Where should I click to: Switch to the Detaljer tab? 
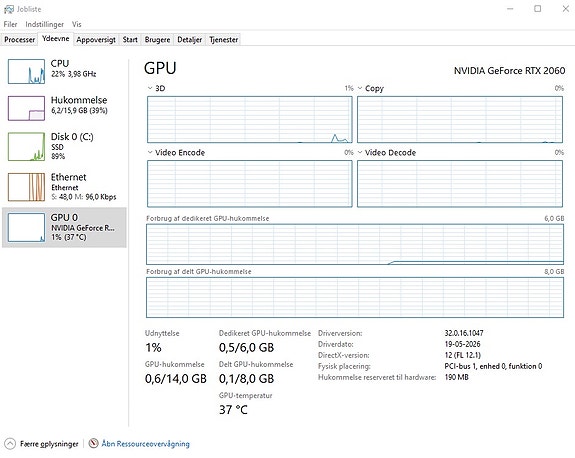point(190,40)
